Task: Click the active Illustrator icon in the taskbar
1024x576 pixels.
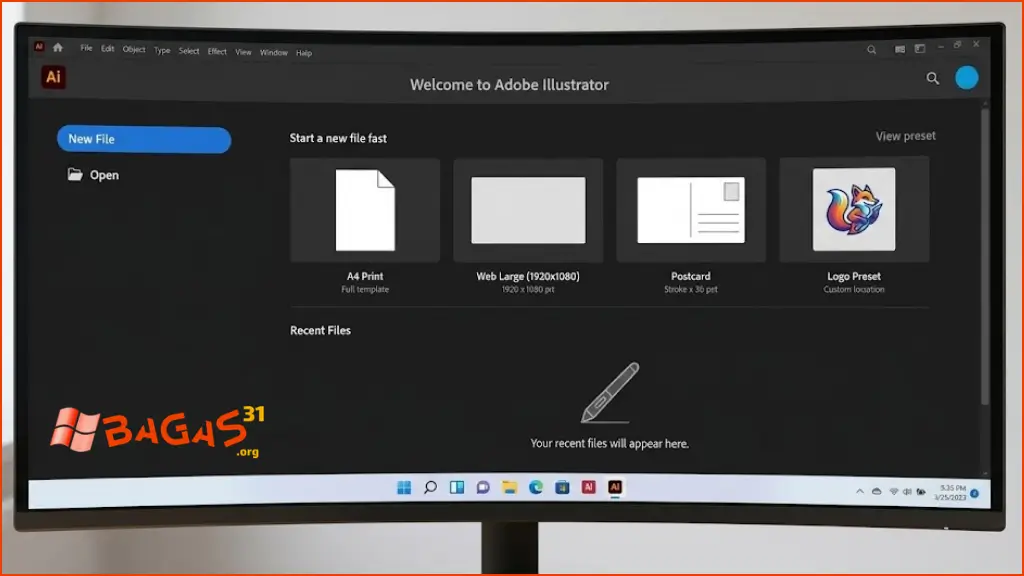Action: click(615, 487)
